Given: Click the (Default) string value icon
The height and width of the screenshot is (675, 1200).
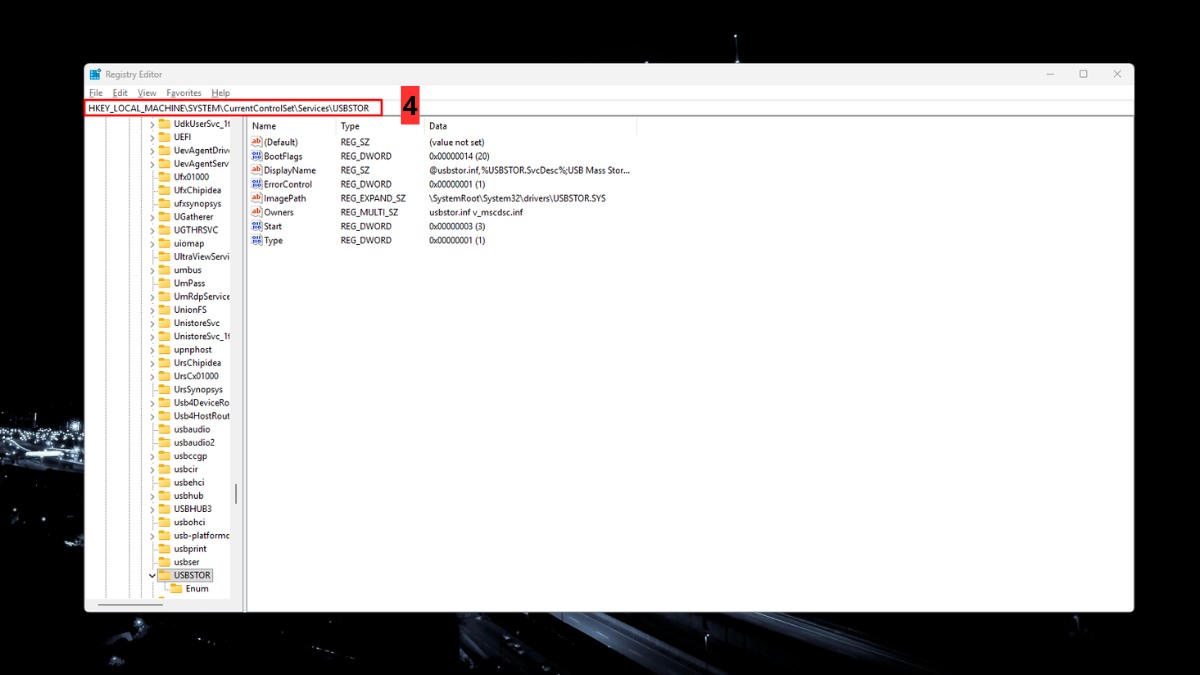Looking at the screenshot, I should click(257, 142).
